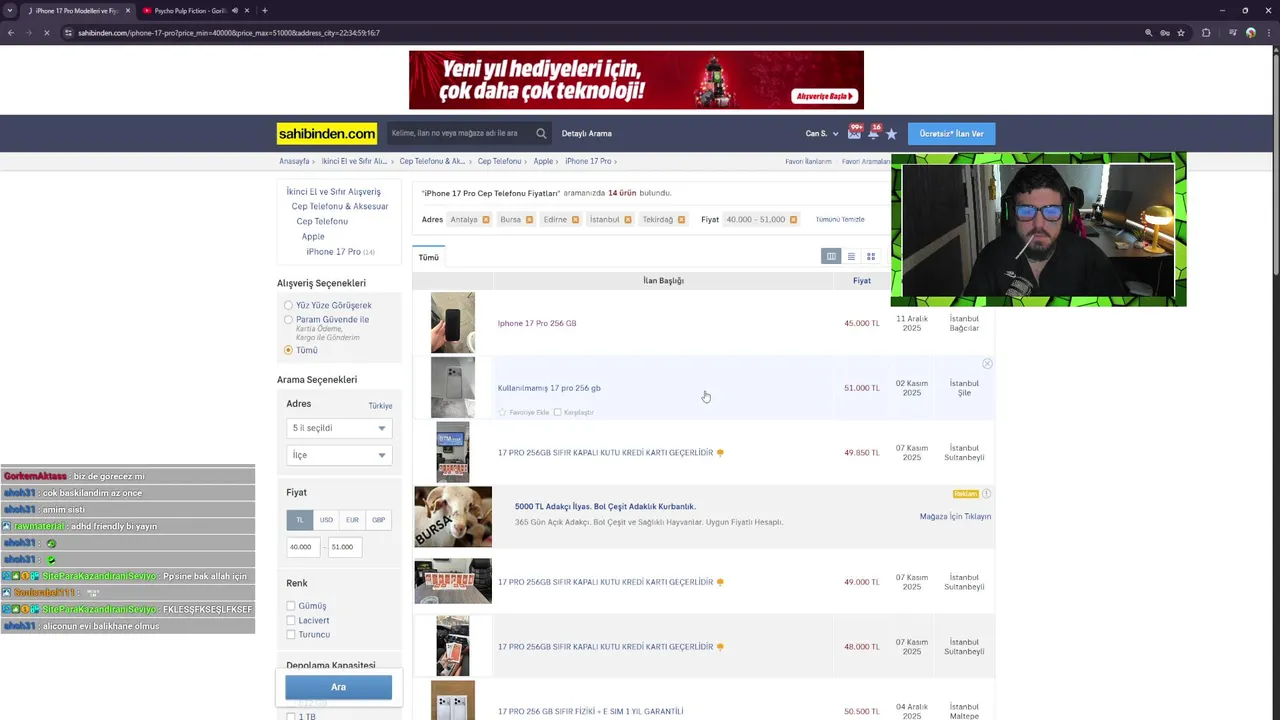Sort results by Fiyat column header

pyautogui.click(x=861, y=281)
